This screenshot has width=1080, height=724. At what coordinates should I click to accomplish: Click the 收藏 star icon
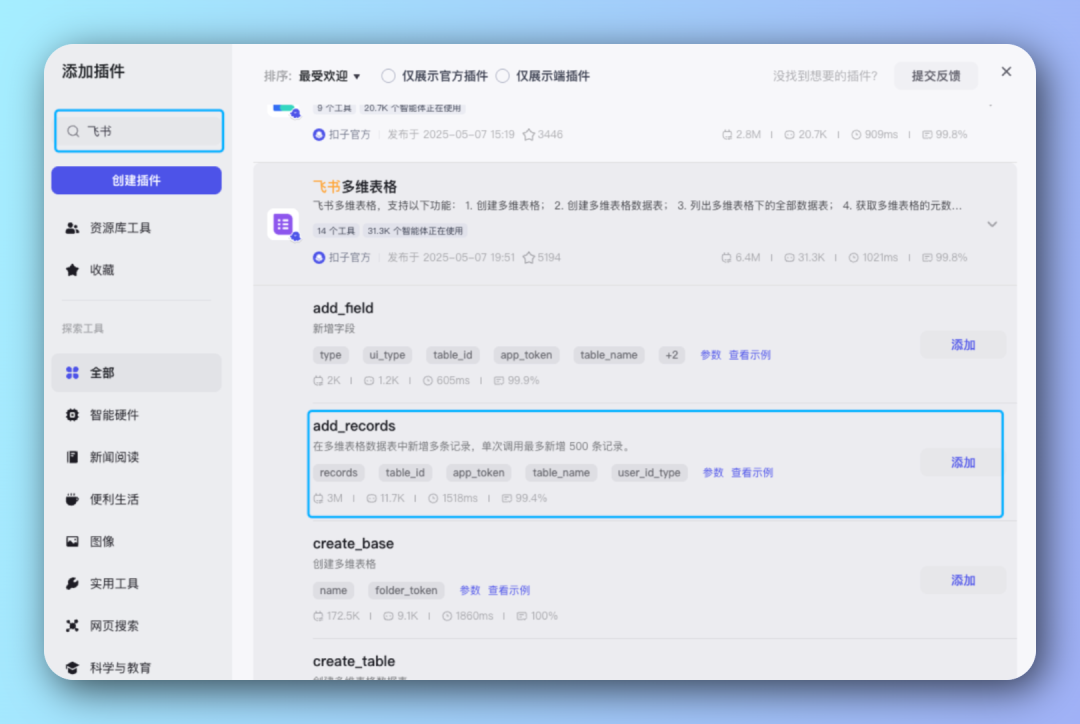[72, 270]
